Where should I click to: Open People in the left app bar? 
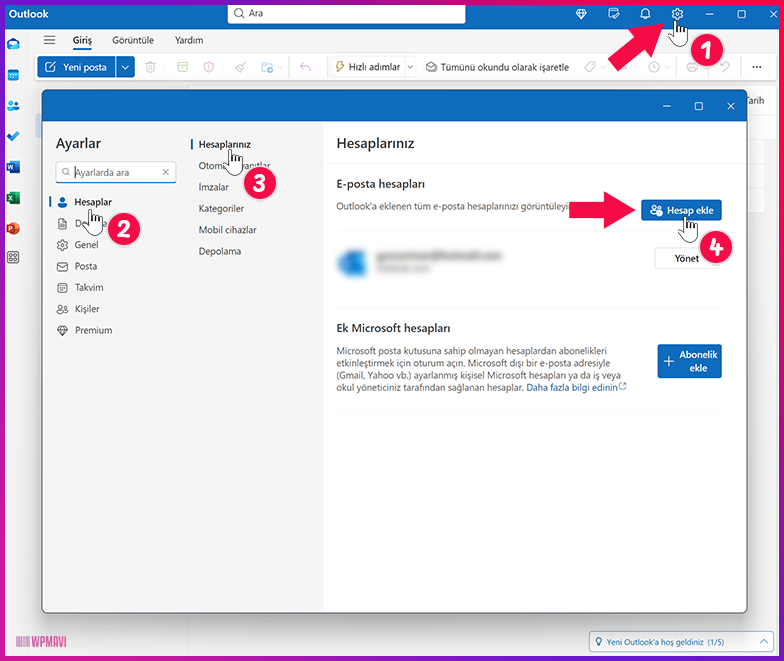click(x=14, y=106)
